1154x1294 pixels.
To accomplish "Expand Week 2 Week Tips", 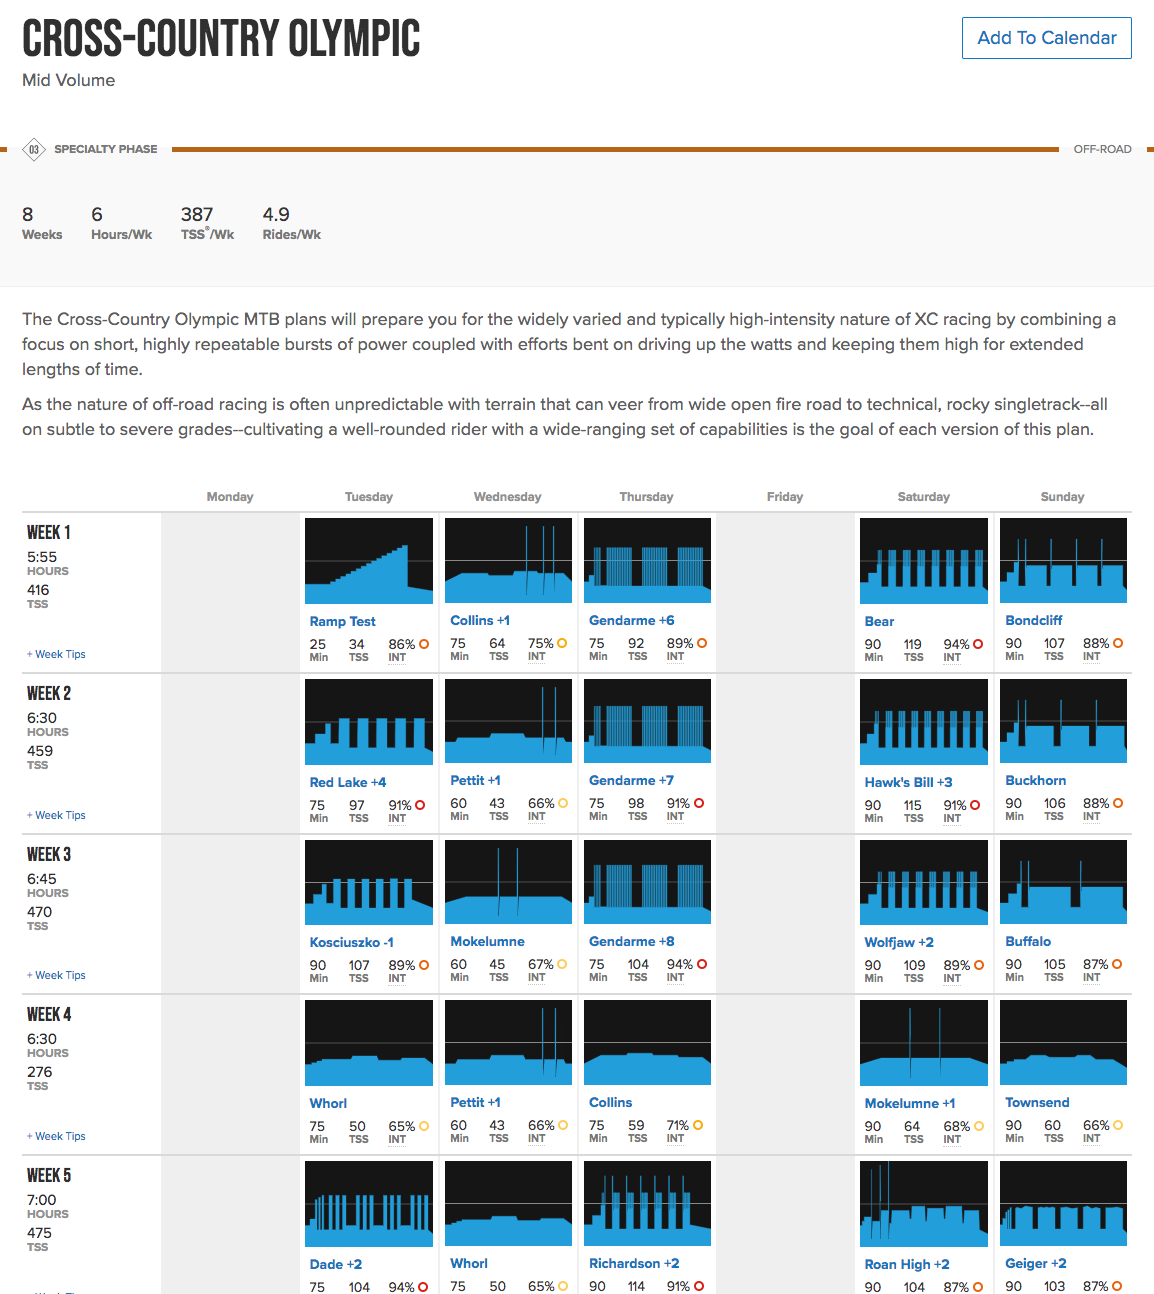I will [56, 815].
